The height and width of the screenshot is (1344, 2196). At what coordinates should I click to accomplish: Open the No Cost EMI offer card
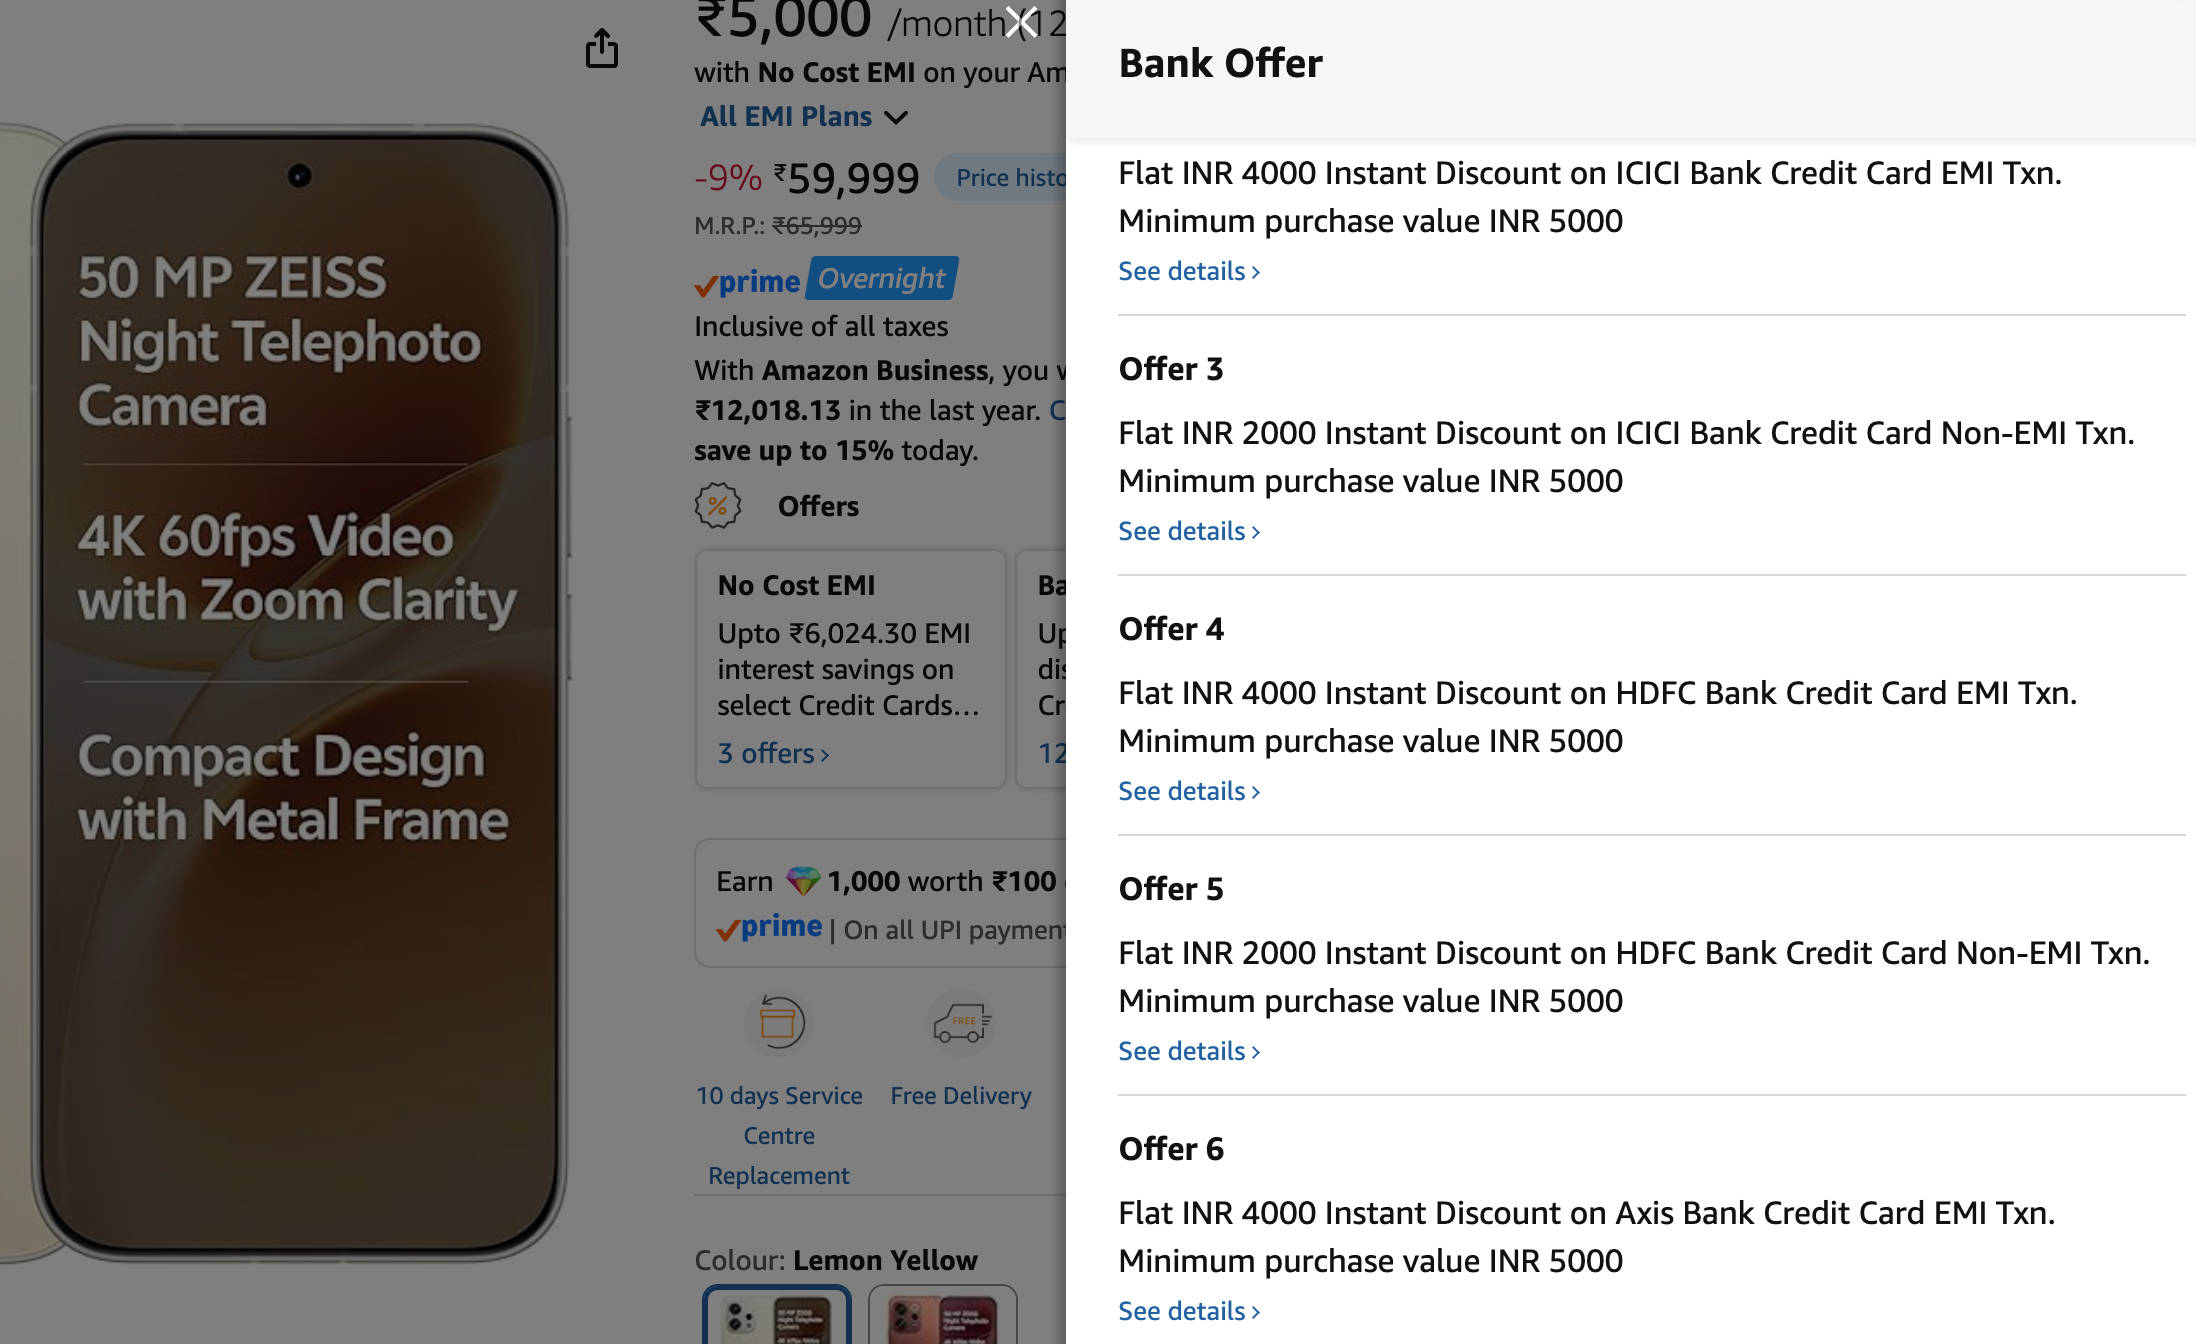click(x=851, y=669)
